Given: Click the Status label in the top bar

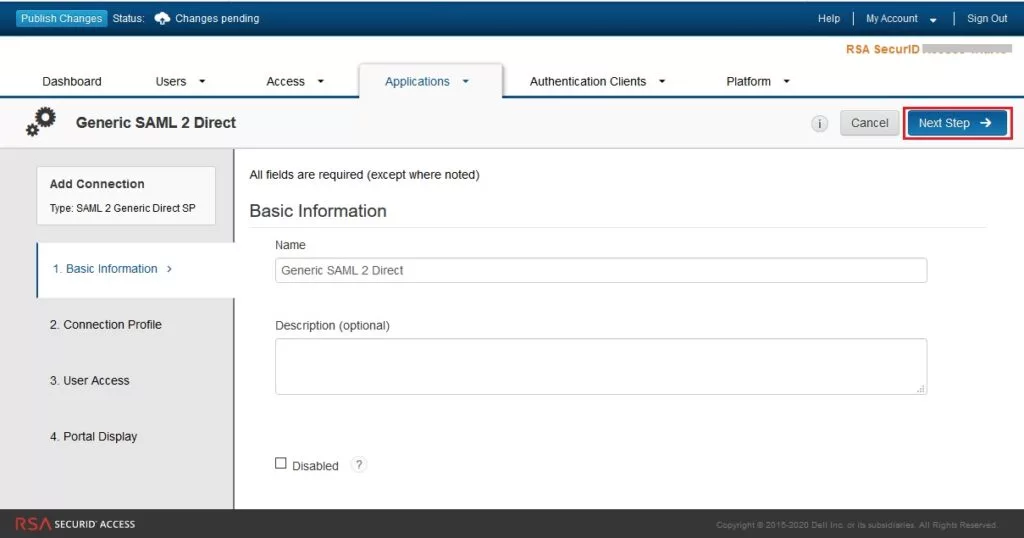Looking at the screenshot, I should tap(128, 18).
